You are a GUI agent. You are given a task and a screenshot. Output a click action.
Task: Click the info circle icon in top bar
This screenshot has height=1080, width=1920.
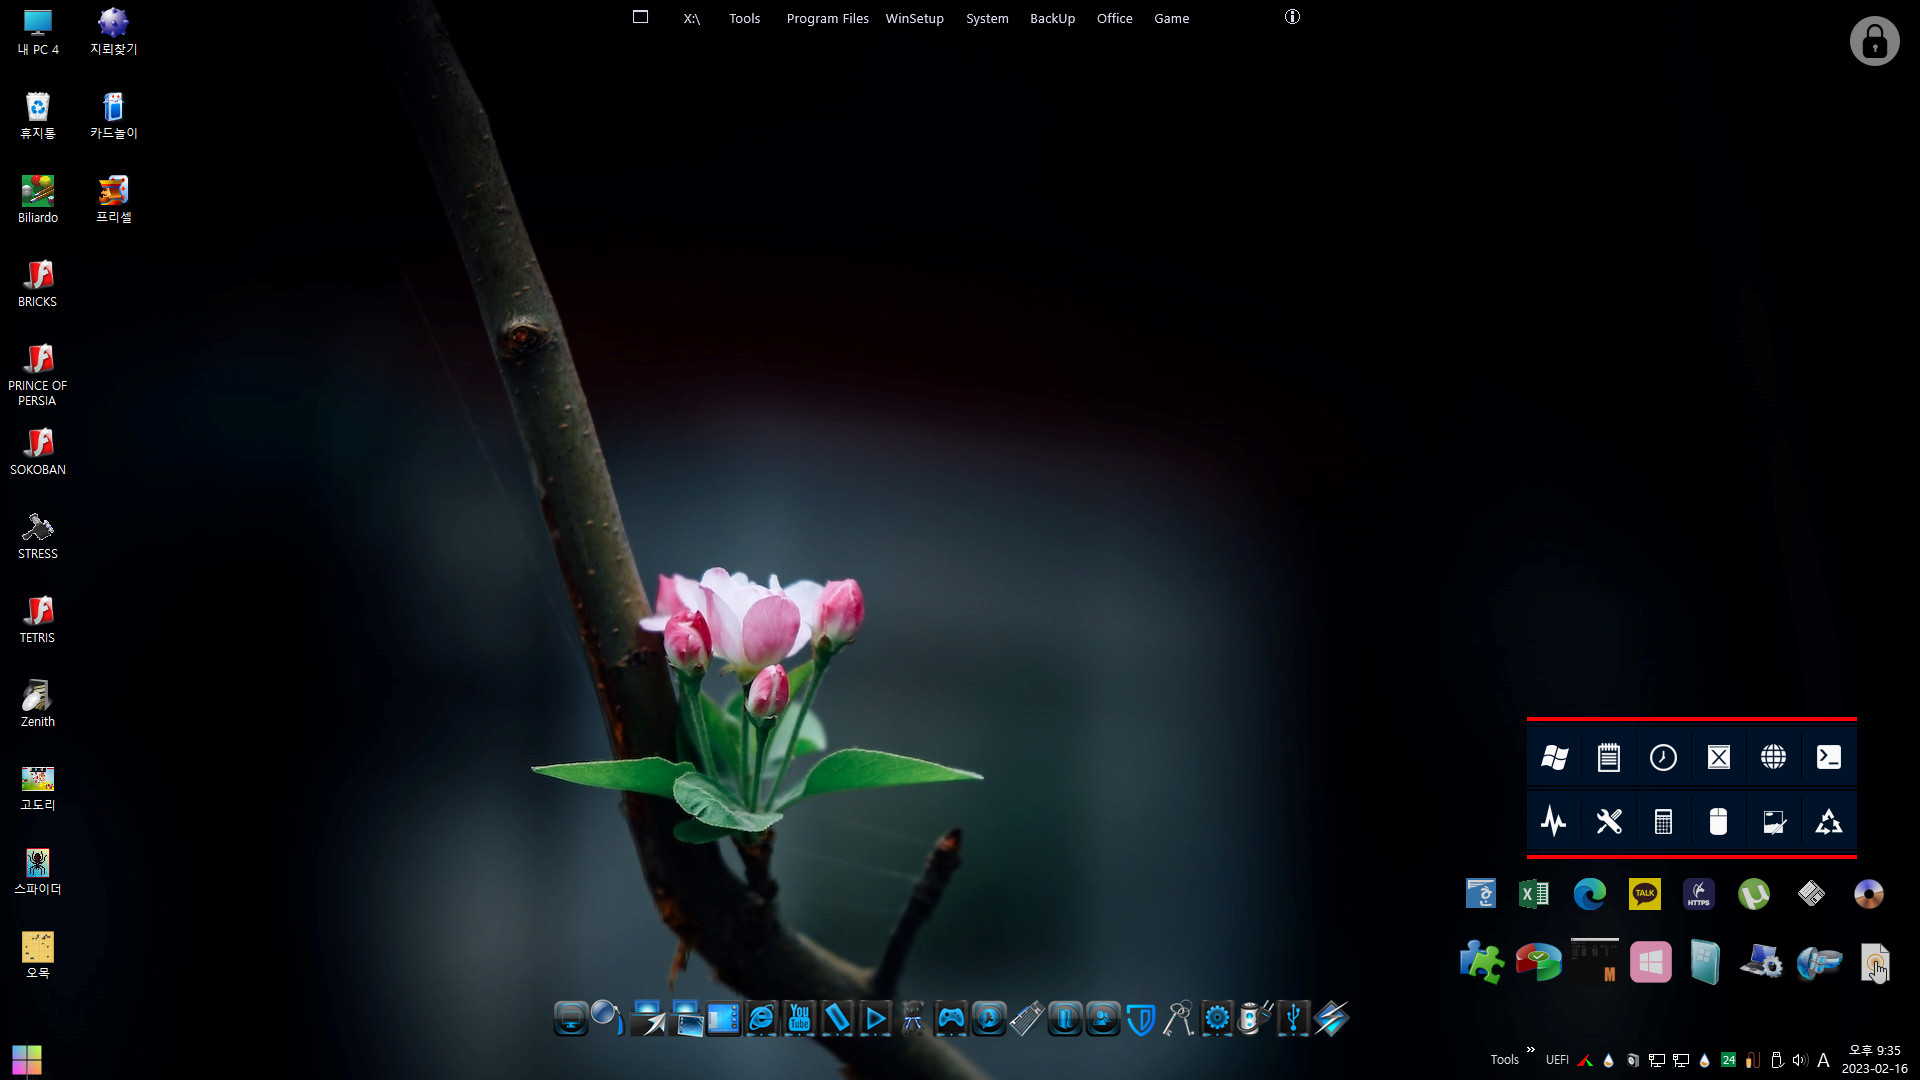click(1292, 17)
